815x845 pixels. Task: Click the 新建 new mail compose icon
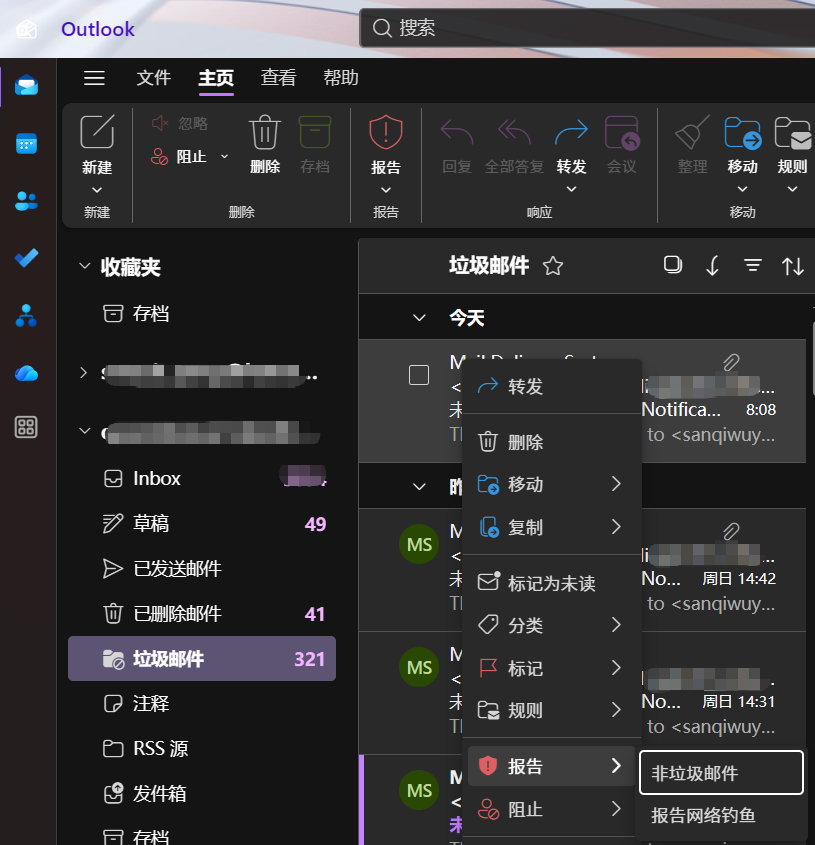click(x=97, y=133)
